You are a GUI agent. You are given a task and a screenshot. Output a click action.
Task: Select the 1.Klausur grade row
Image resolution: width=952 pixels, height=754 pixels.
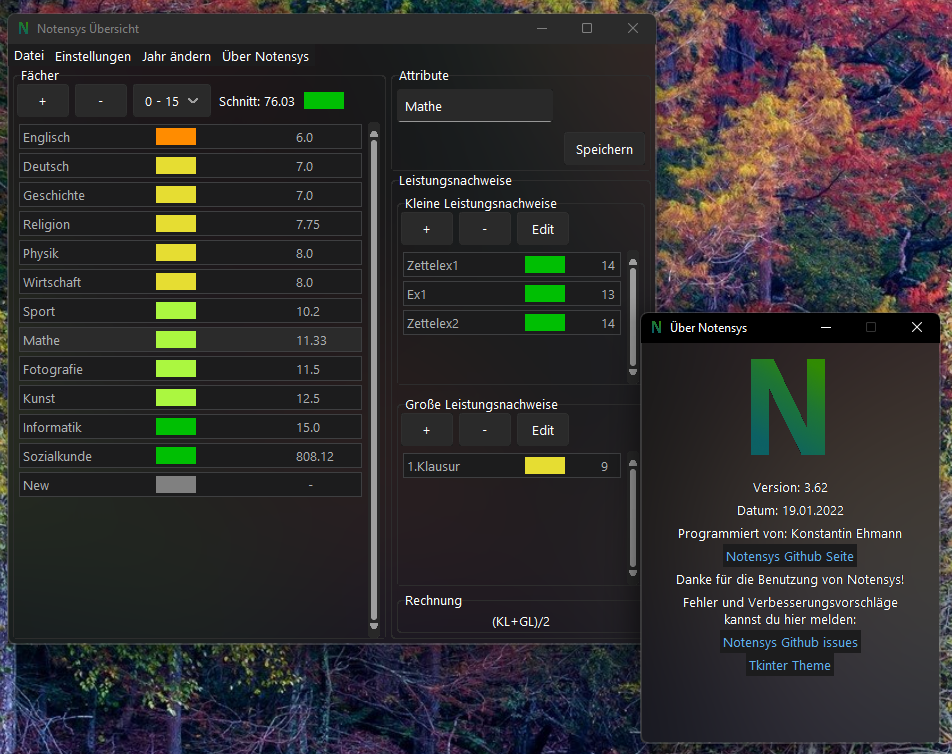pyautogui.click(x=512, y=466)
